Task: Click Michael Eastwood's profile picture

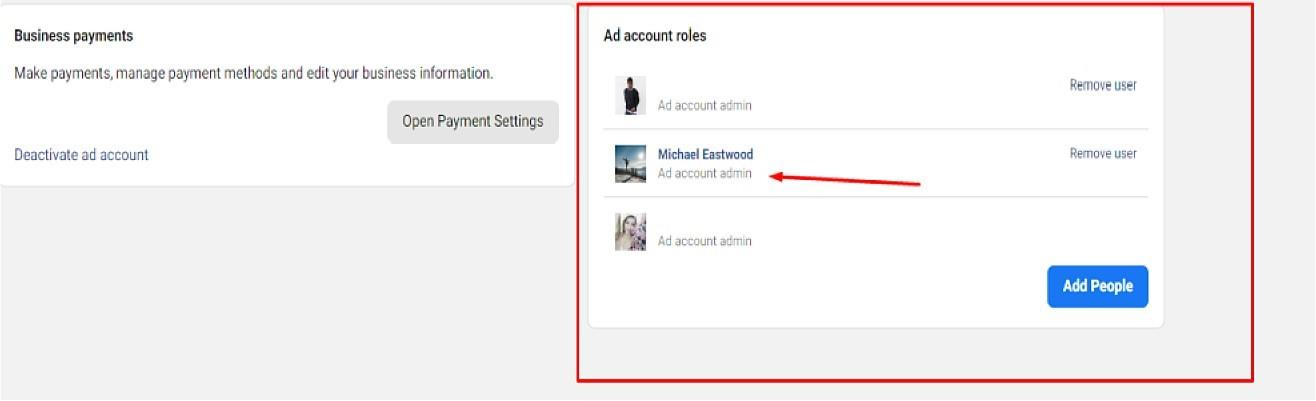Action: [630, 164]
